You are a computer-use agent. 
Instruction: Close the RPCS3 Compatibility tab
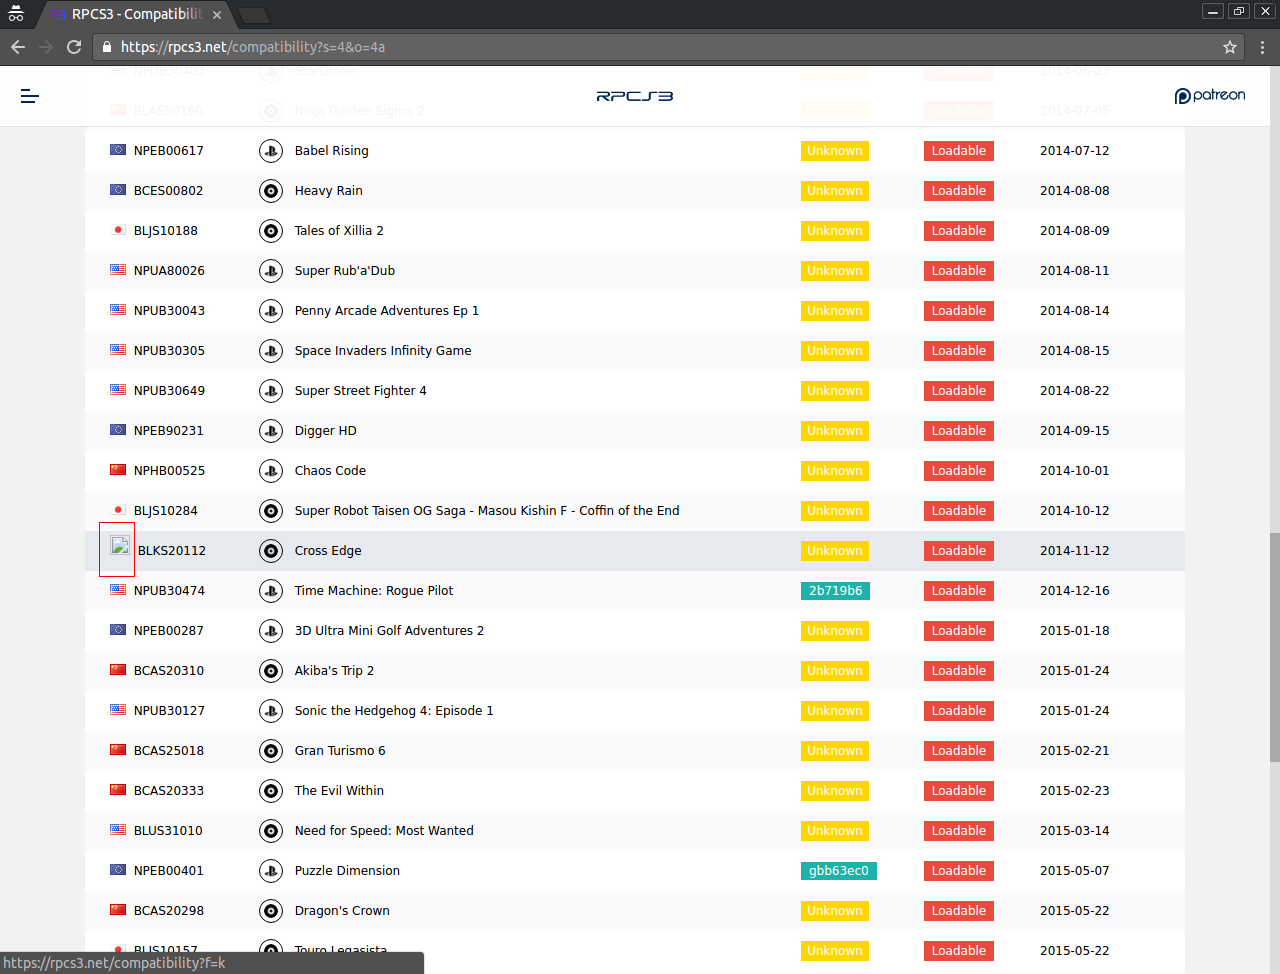(217, 15)
